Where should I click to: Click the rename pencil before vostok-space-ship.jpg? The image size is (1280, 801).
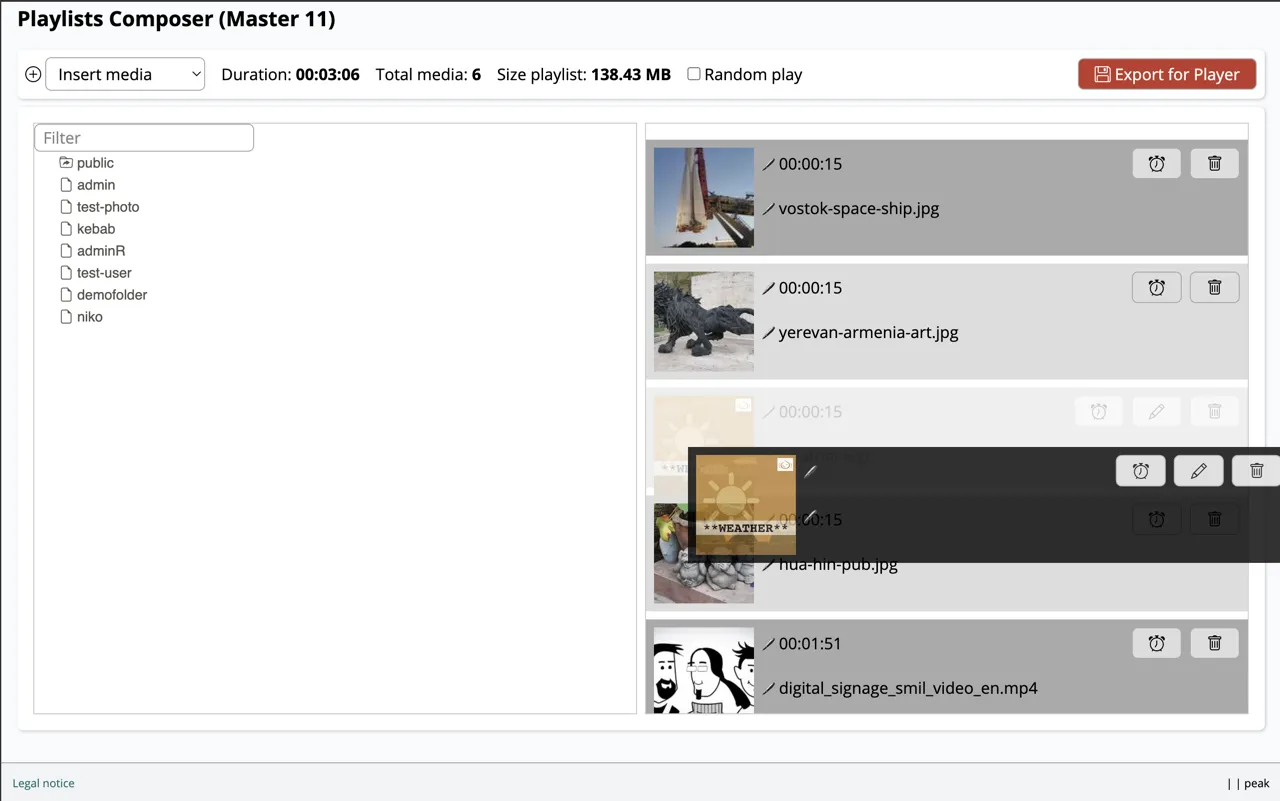[769, 209]
